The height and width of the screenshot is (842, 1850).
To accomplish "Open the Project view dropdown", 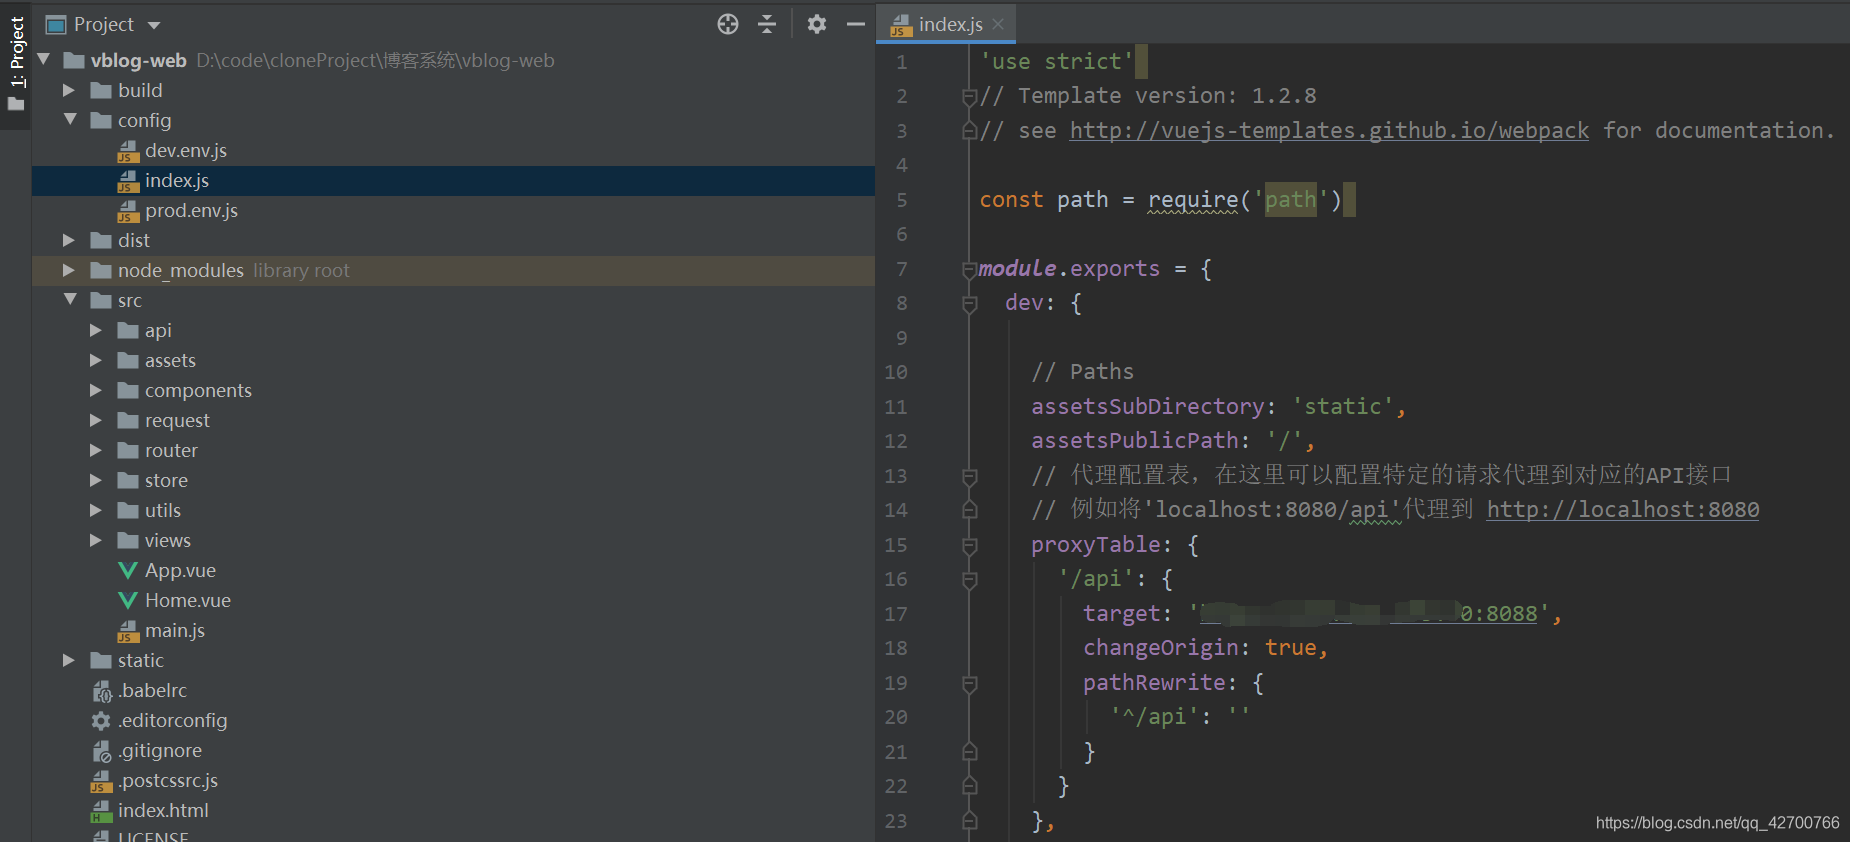I will [x=153, y=25].
